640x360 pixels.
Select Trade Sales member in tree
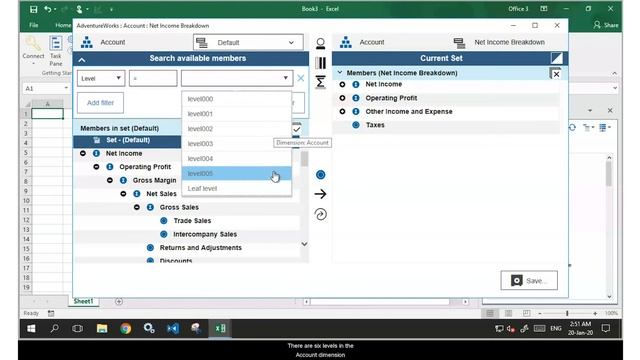(x=192, y=221)
